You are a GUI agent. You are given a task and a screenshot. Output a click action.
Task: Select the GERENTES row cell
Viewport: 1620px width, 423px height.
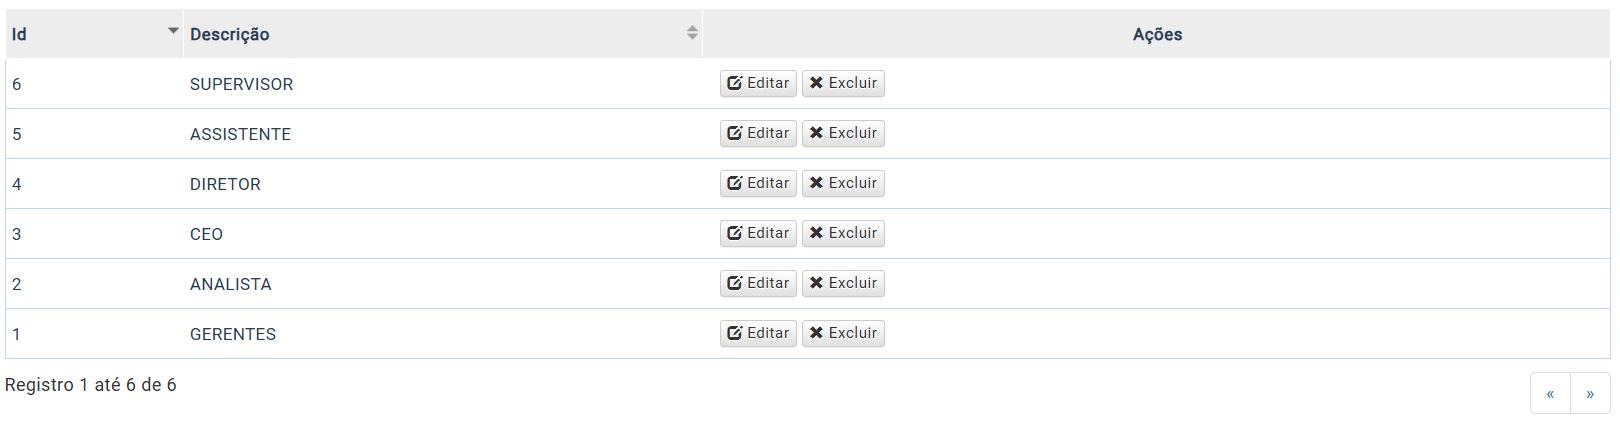(x=233, y=334)
